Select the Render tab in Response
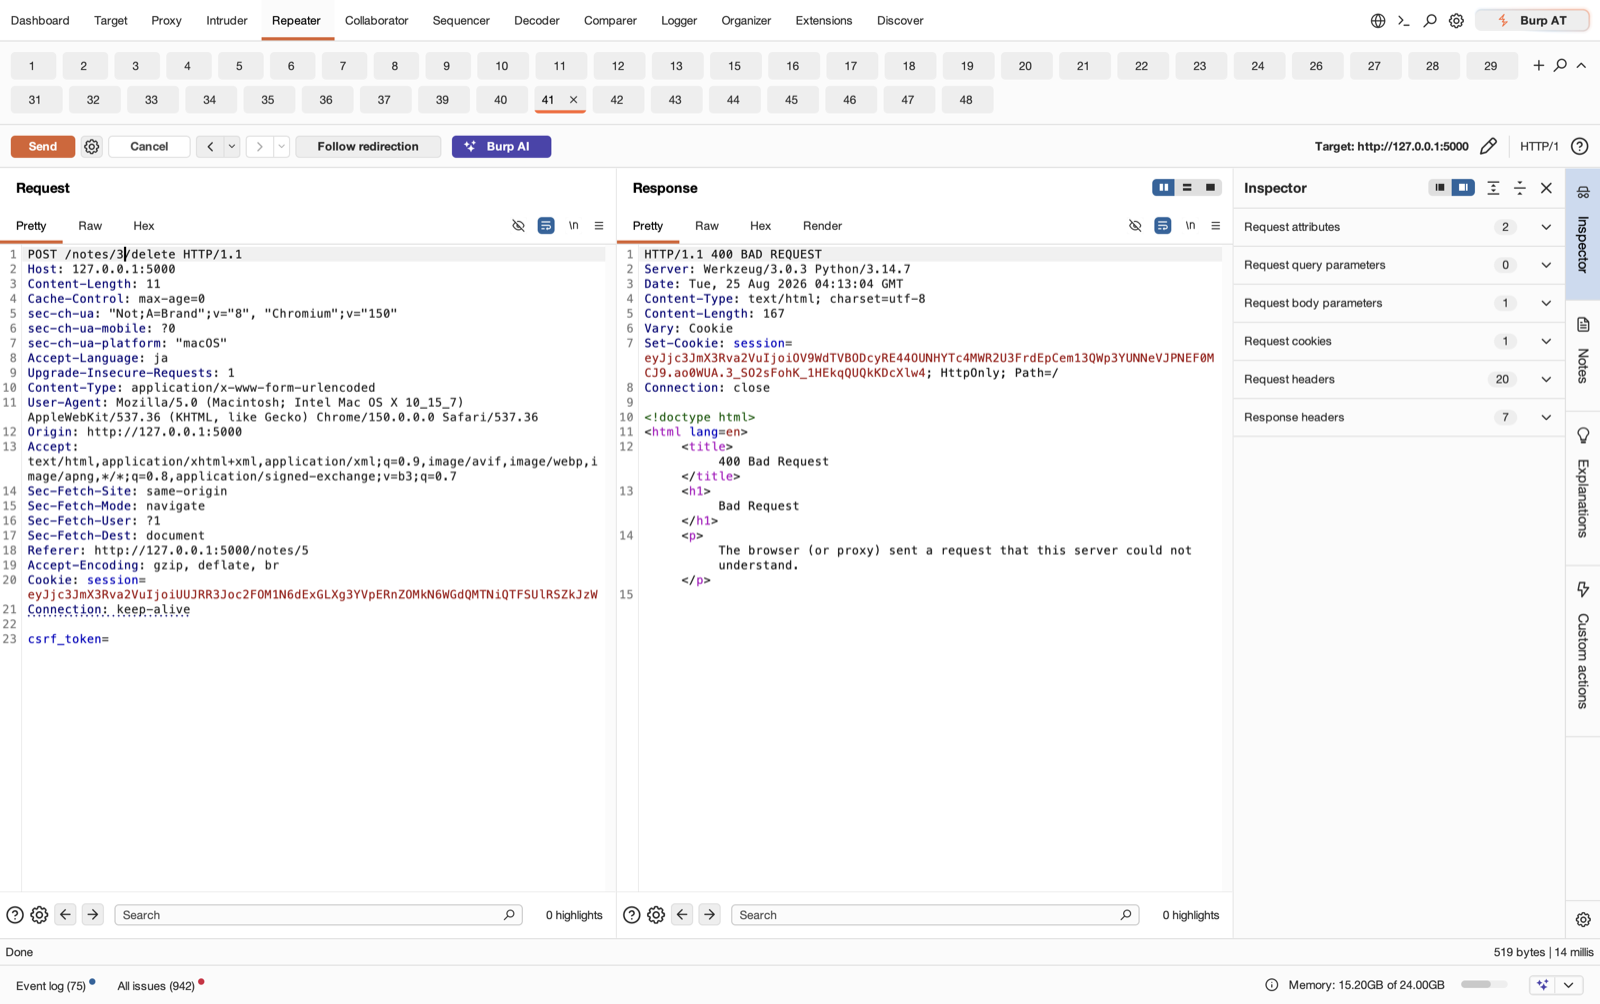The image size is (1600, 1004). click(x=822, y=226)
